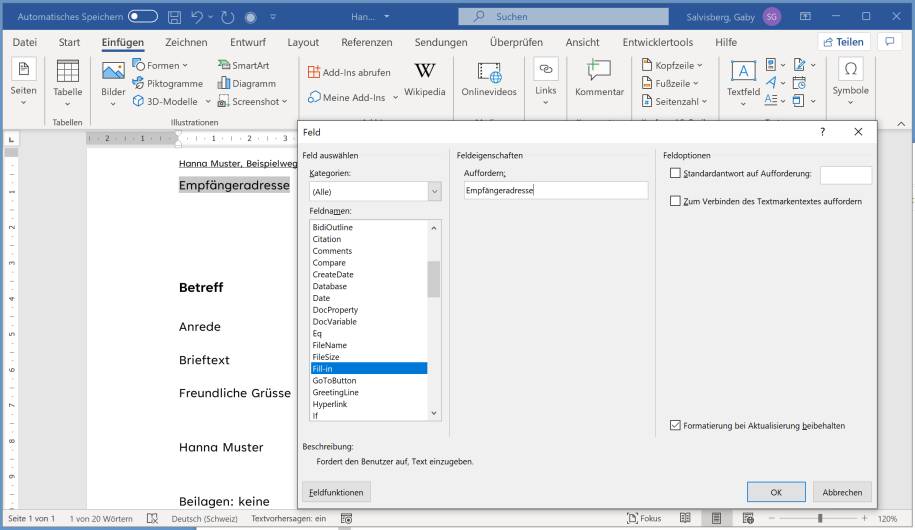This screenshot has width=915, height=530.
Task: Click the OK button in Feld dialog
Action: coord(776,492)
